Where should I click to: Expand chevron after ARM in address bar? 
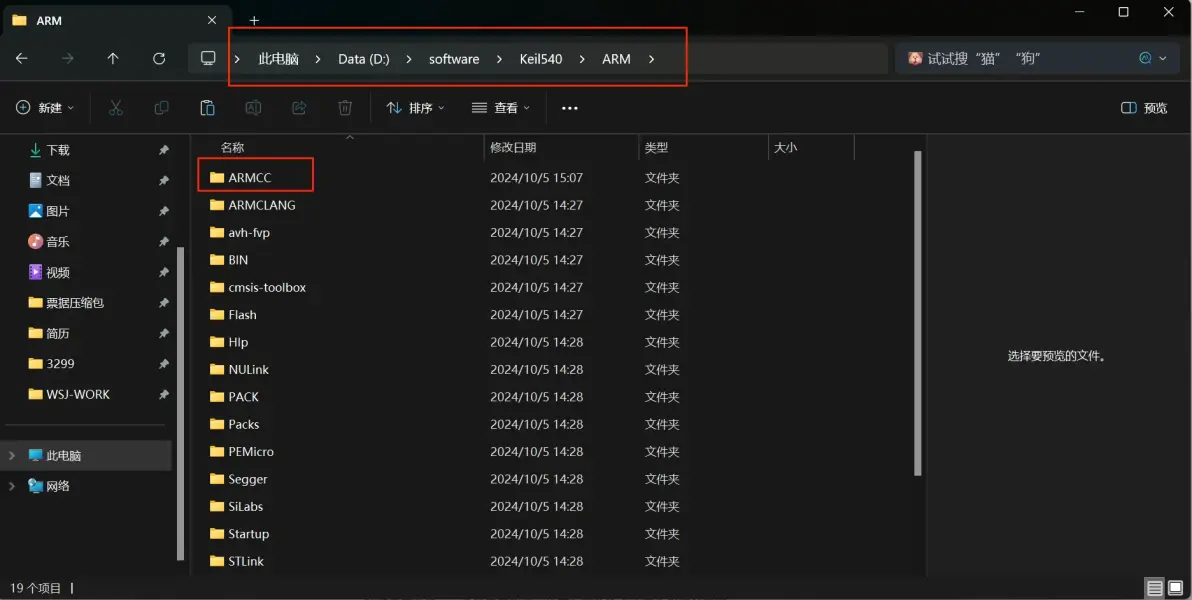(x=651, y=59)
